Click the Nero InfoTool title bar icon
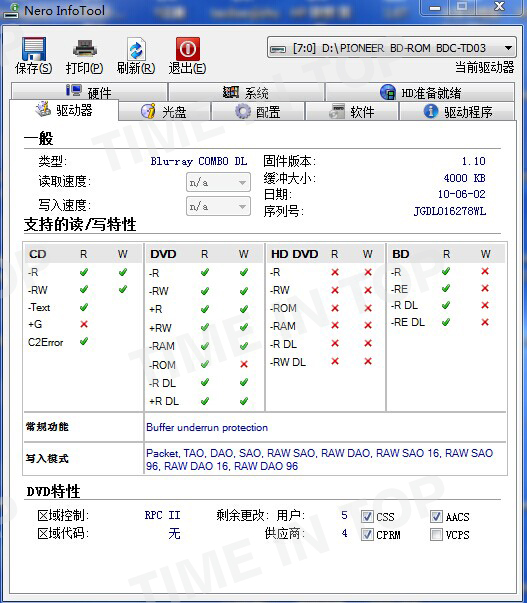The height and width of the screenshot is (603, 527). (x=12, y=10)
